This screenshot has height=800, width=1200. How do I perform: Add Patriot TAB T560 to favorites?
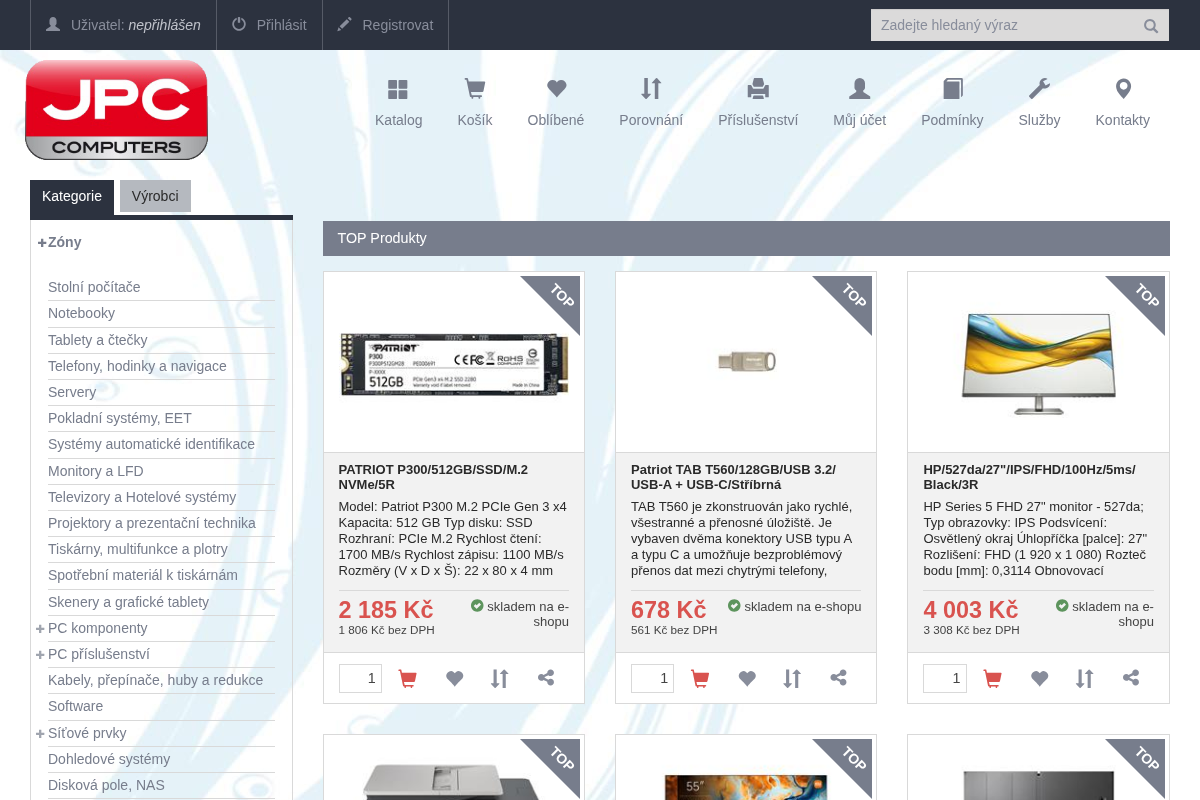click(747, 679)
